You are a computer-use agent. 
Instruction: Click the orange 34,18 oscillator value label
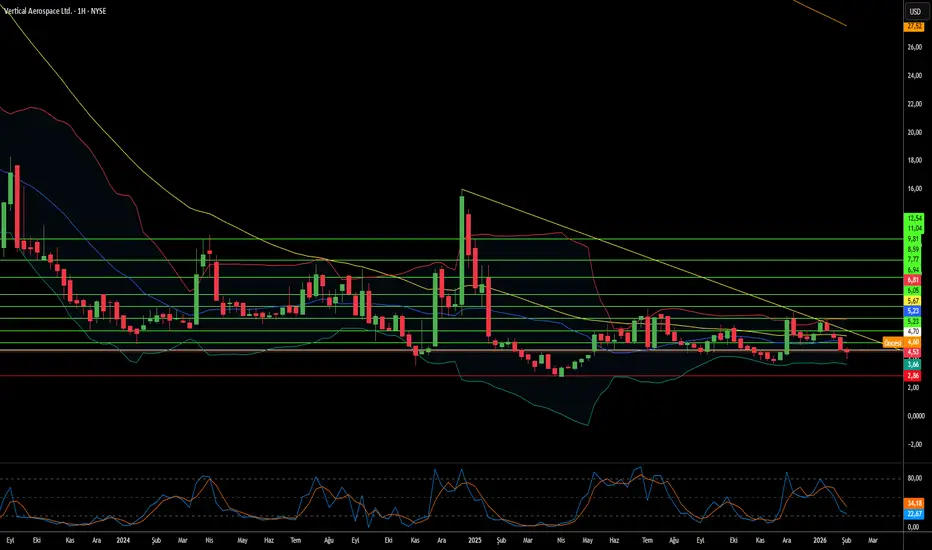pyautogui.click(x=914, y=503)
